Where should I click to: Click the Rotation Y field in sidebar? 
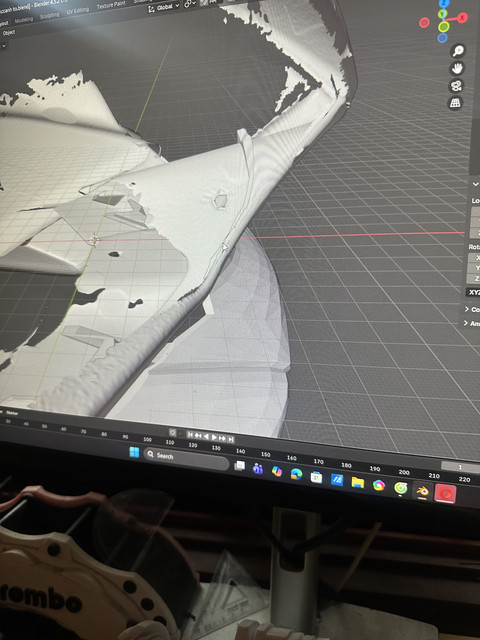[473, 268]
